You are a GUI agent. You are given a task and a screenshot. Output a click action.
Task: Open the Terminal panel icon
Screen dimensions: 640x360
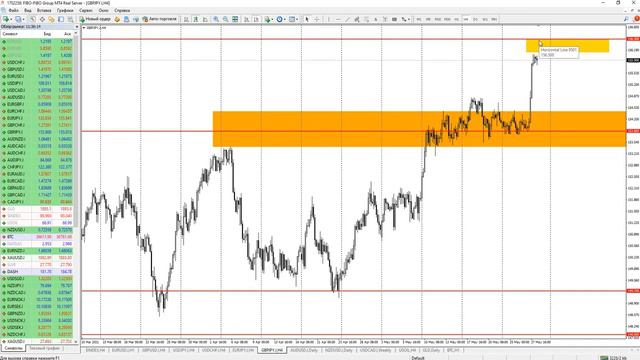pos(61,19)
